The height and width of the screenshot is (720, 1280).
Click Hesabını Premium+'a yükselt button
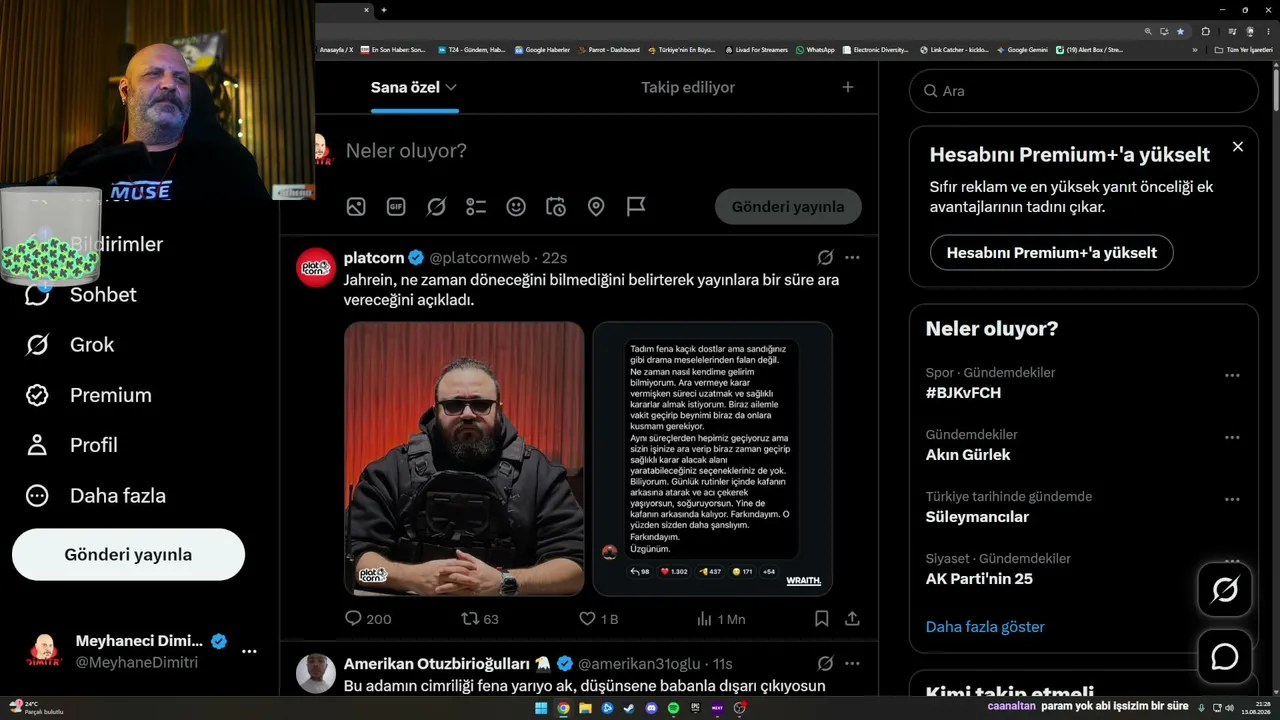point(1051,252)
